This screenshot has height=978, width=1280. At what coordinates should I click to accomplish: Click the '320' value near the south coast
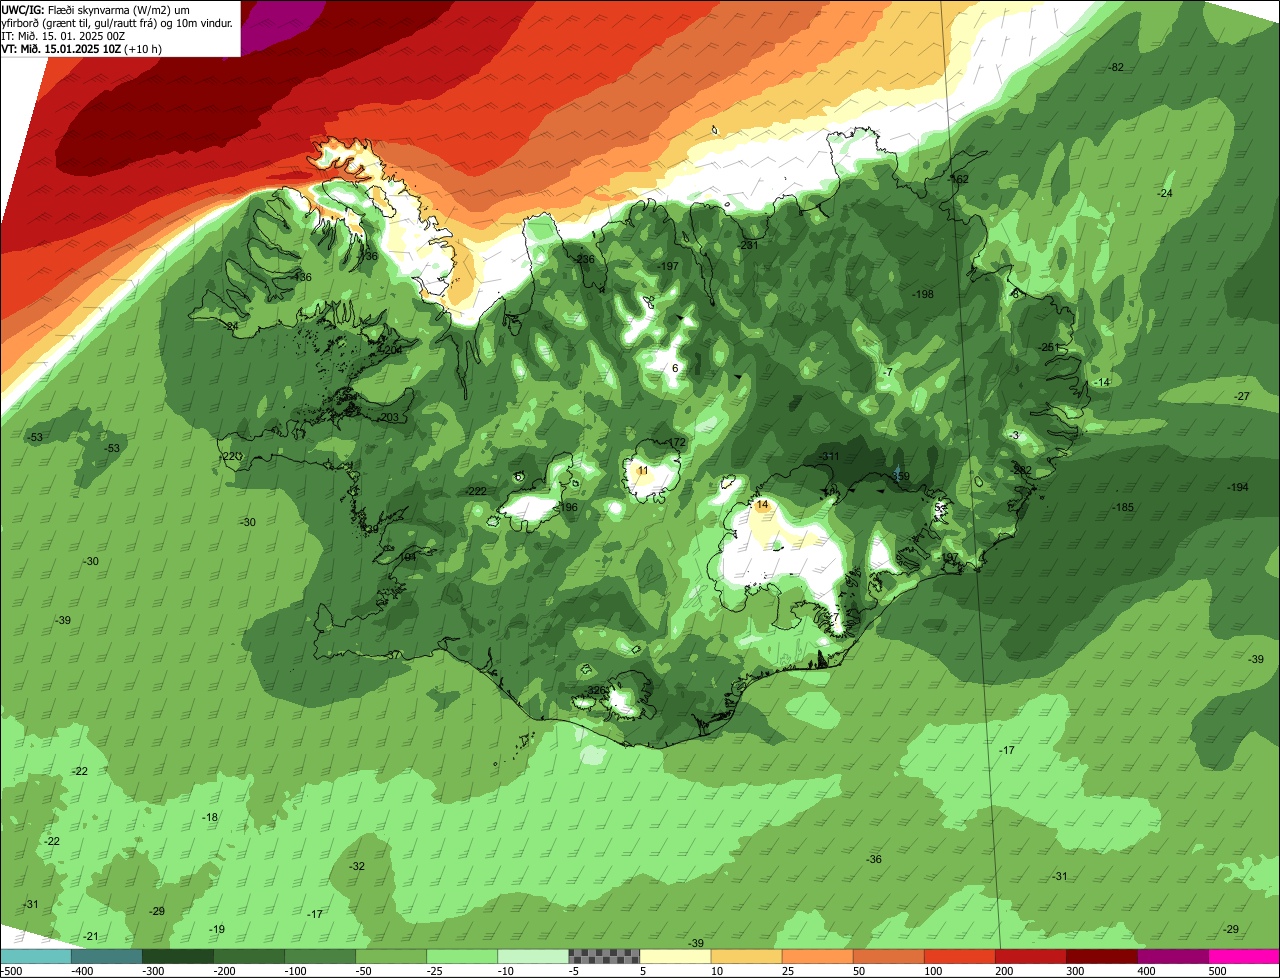point(597,691)
